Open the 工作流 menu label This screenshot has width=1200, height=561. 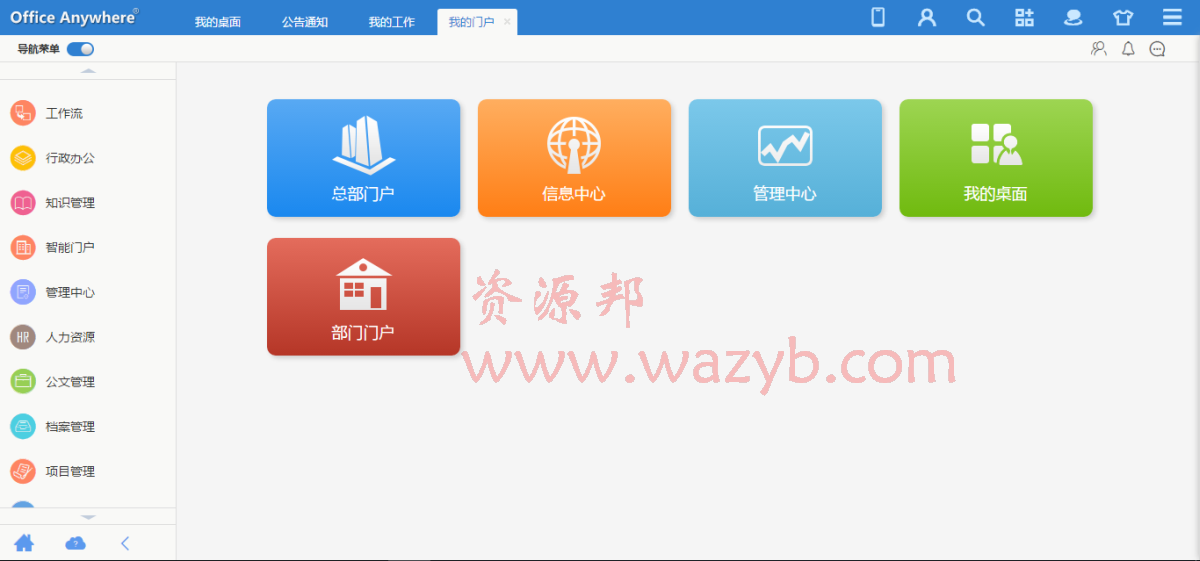(x=64, y=113)
